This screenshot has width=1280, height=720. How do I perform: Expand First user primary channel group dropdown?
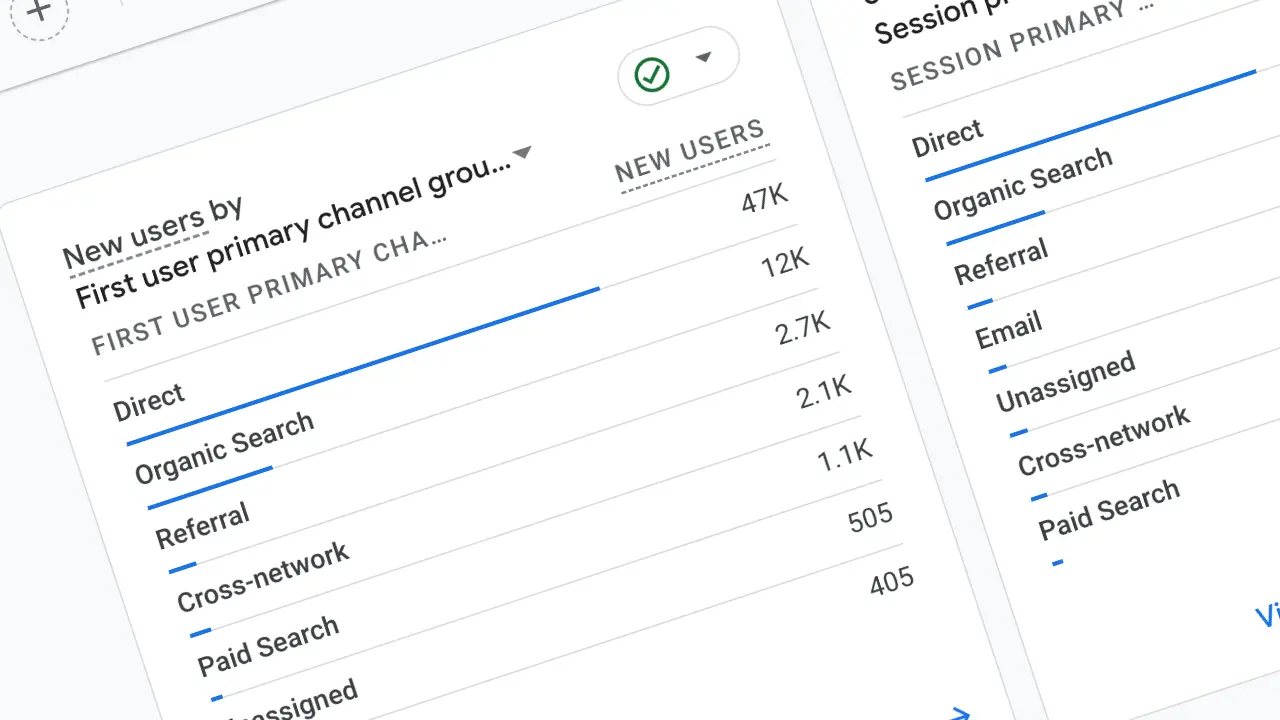pos(522,153)
